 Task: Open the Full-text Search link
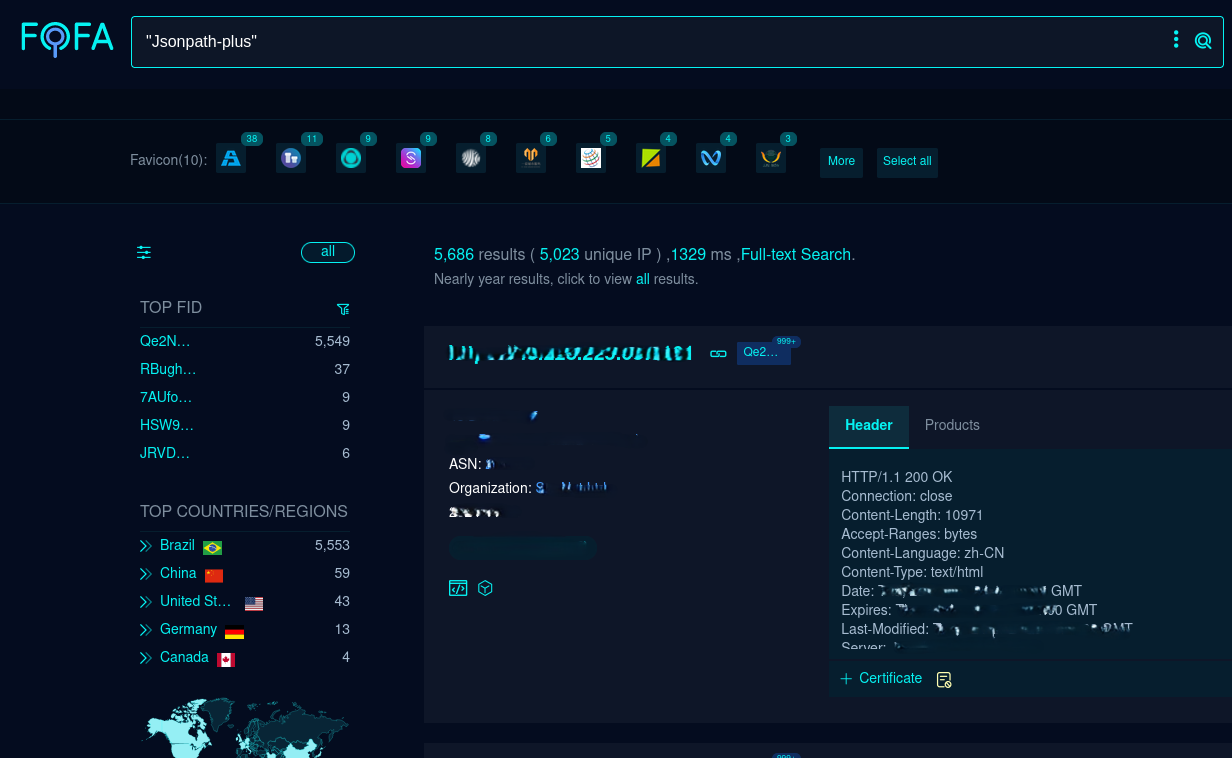pos(796,254)
